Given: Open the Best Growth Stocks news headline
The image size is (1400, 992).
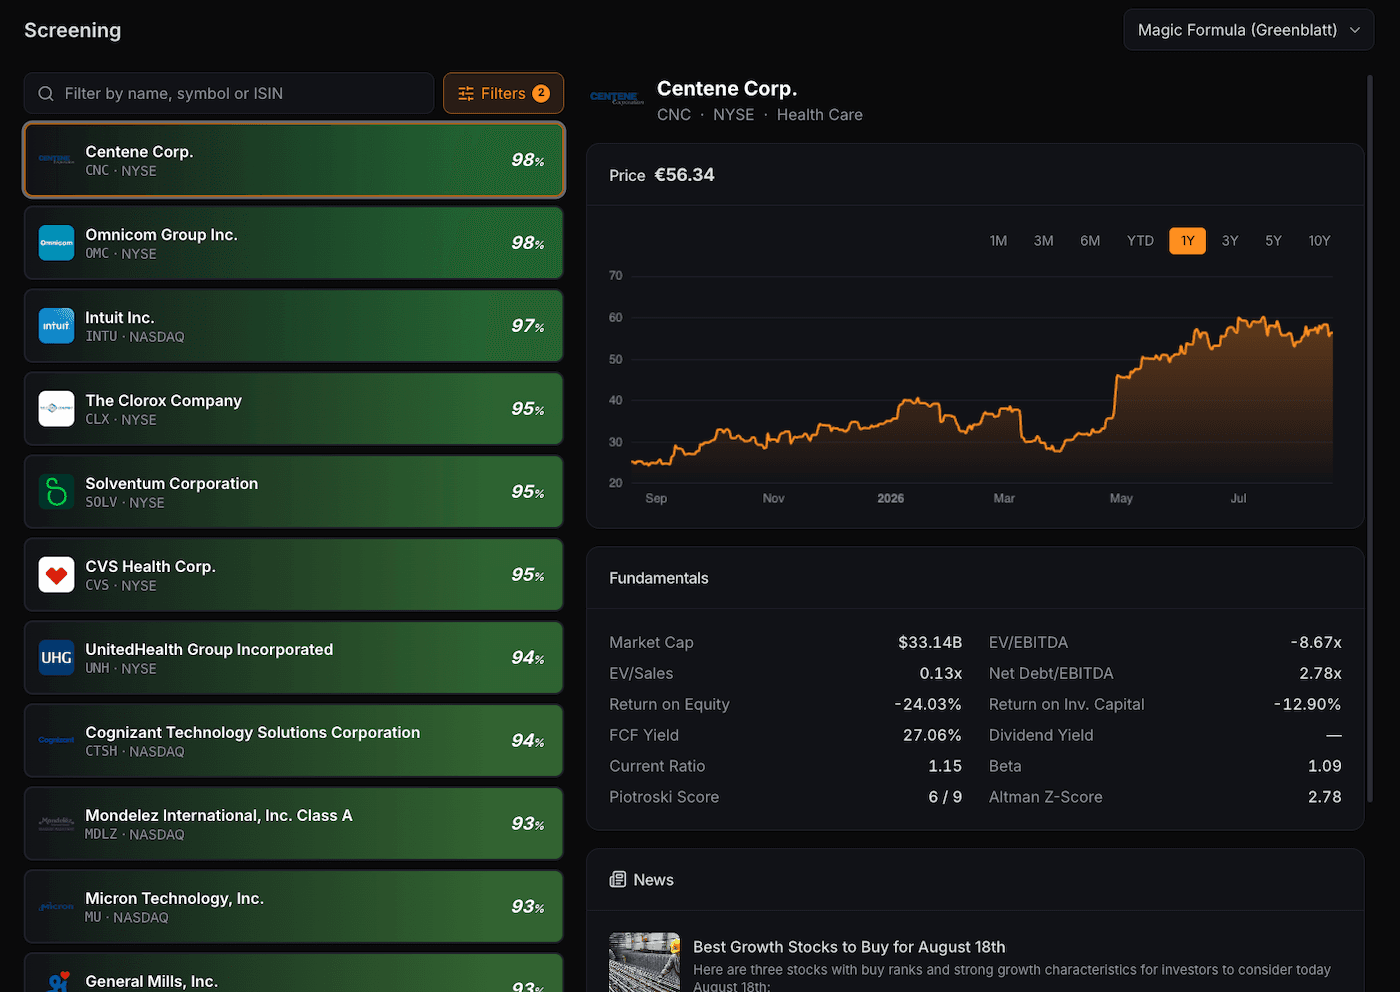Looking at the screenshot, I should click(x=849, y=947).
